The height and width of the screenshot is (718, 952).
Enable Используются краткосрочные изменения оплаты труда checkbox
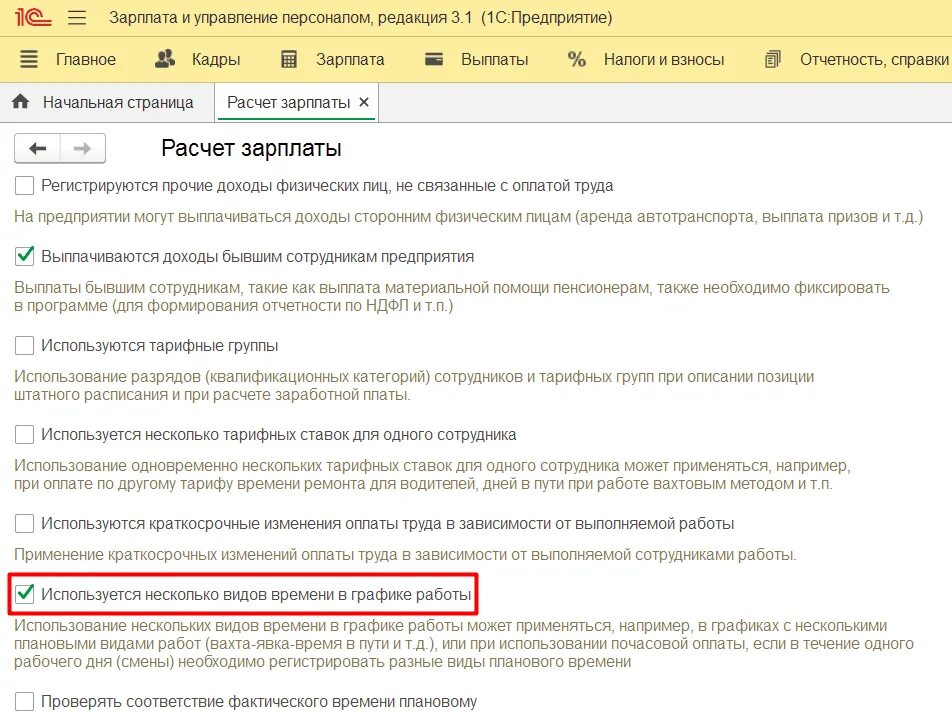click(x=24, y=523)
